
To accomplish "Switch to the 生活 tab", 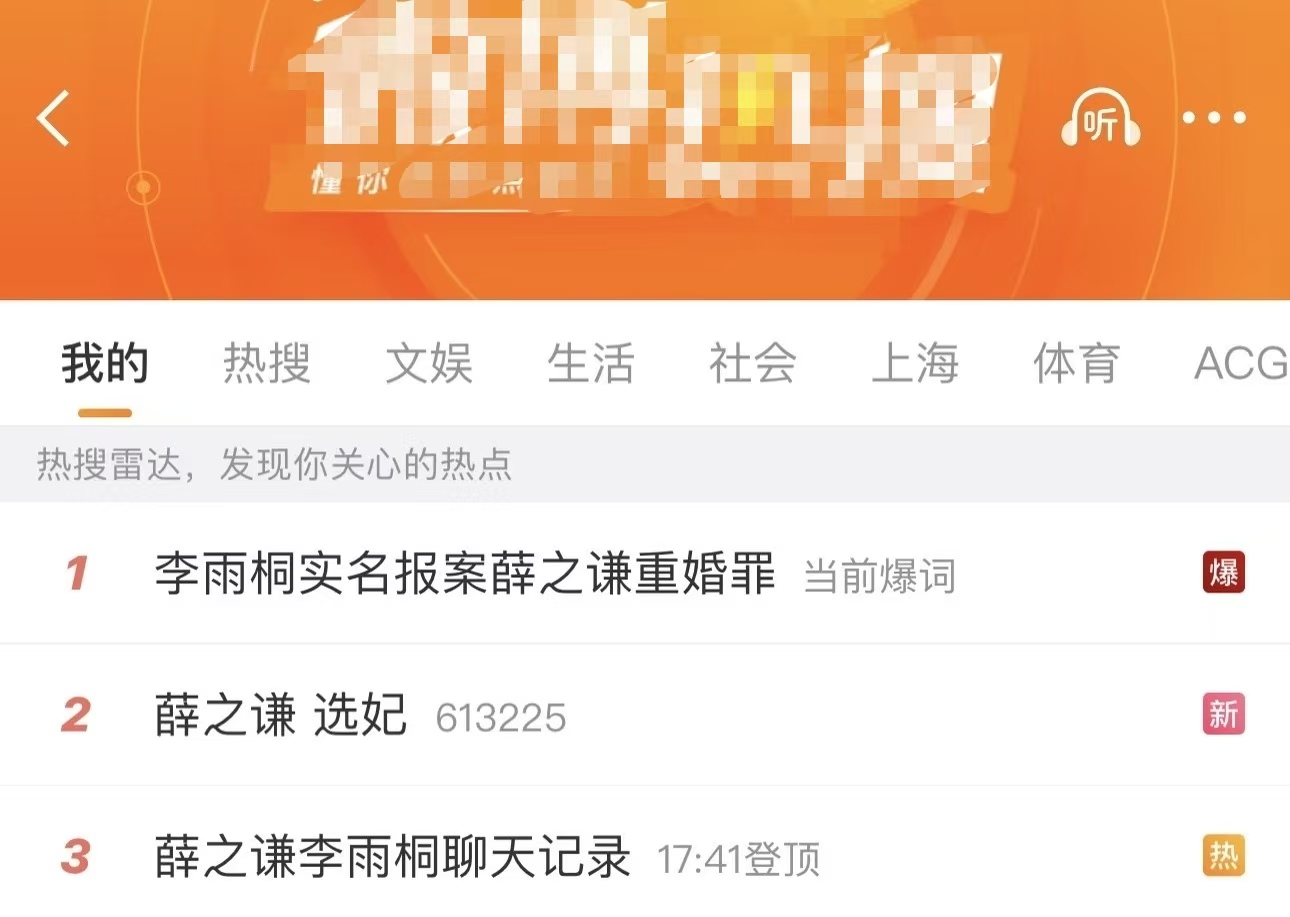I will pyautogui.click(x=591, y=364).
